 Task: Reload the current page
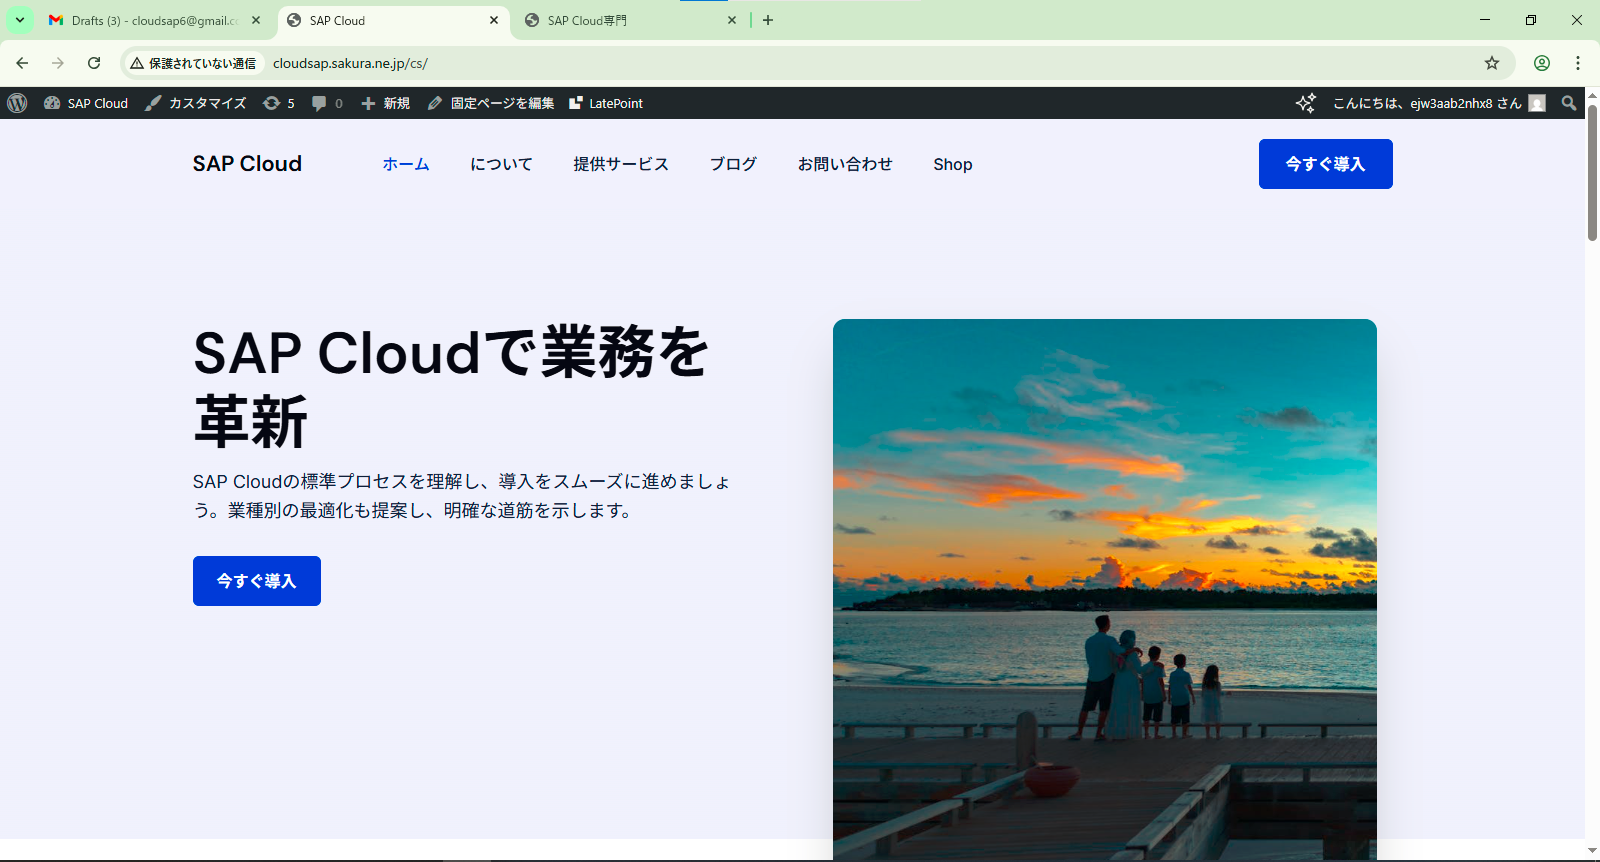(x=94, y=63)
